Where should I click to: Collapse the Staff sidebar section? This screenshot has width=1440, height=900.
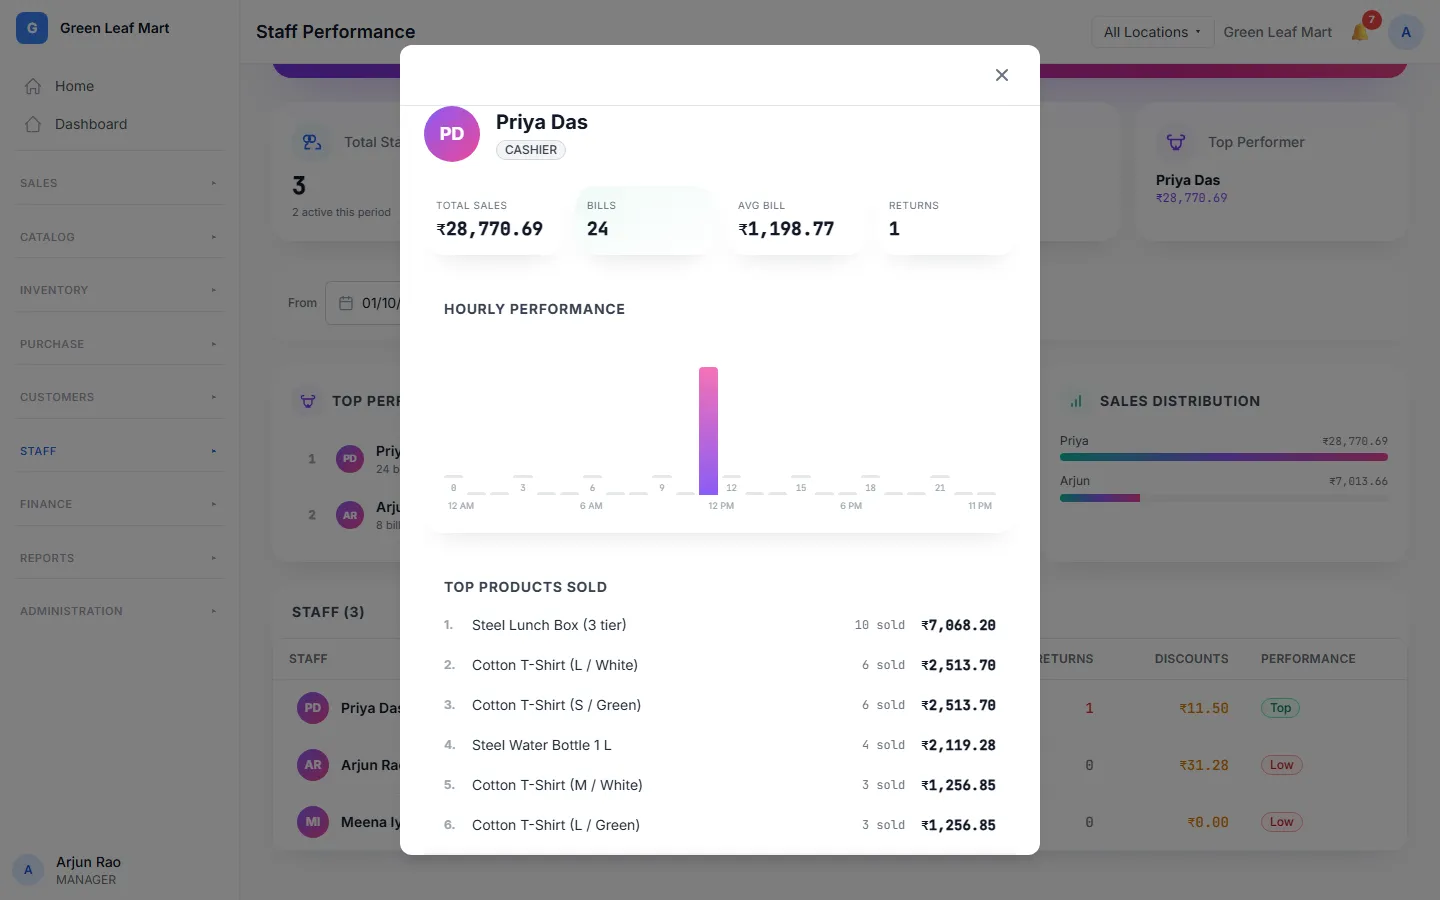(120, 451)
